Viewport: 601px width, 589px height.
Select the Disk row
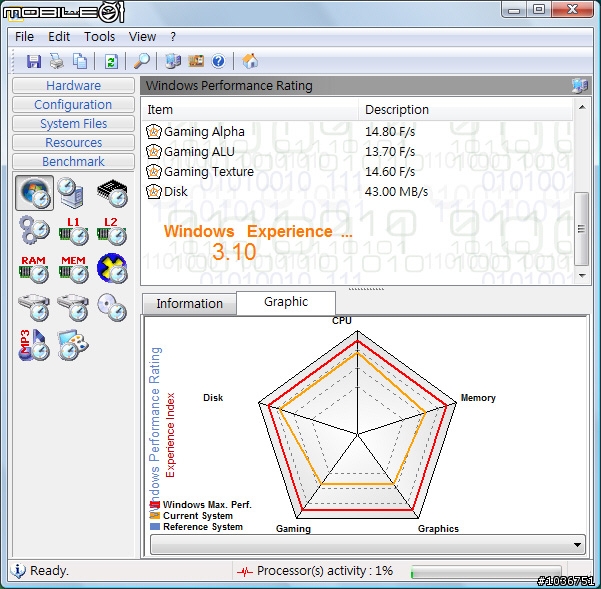tap(358, 192)
